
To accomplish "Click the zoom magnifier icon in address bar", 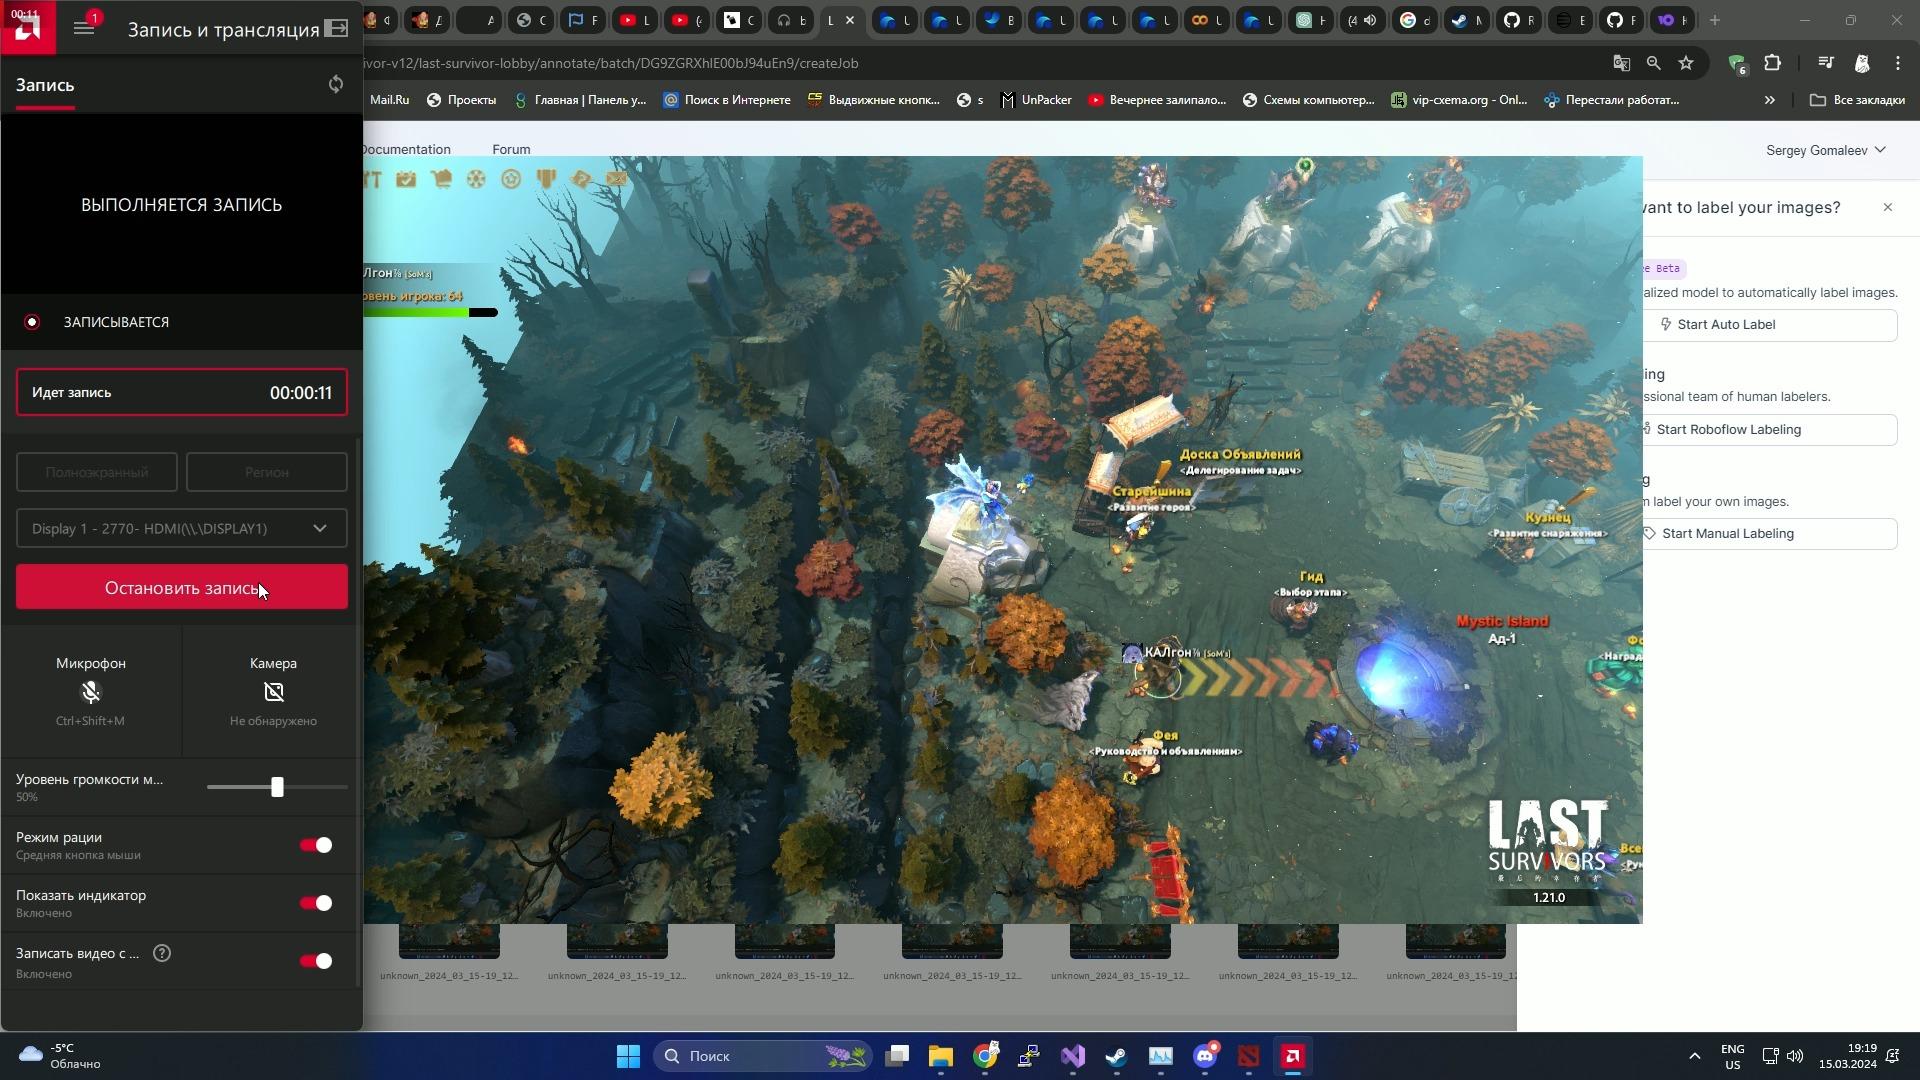I will [1654, 63].
